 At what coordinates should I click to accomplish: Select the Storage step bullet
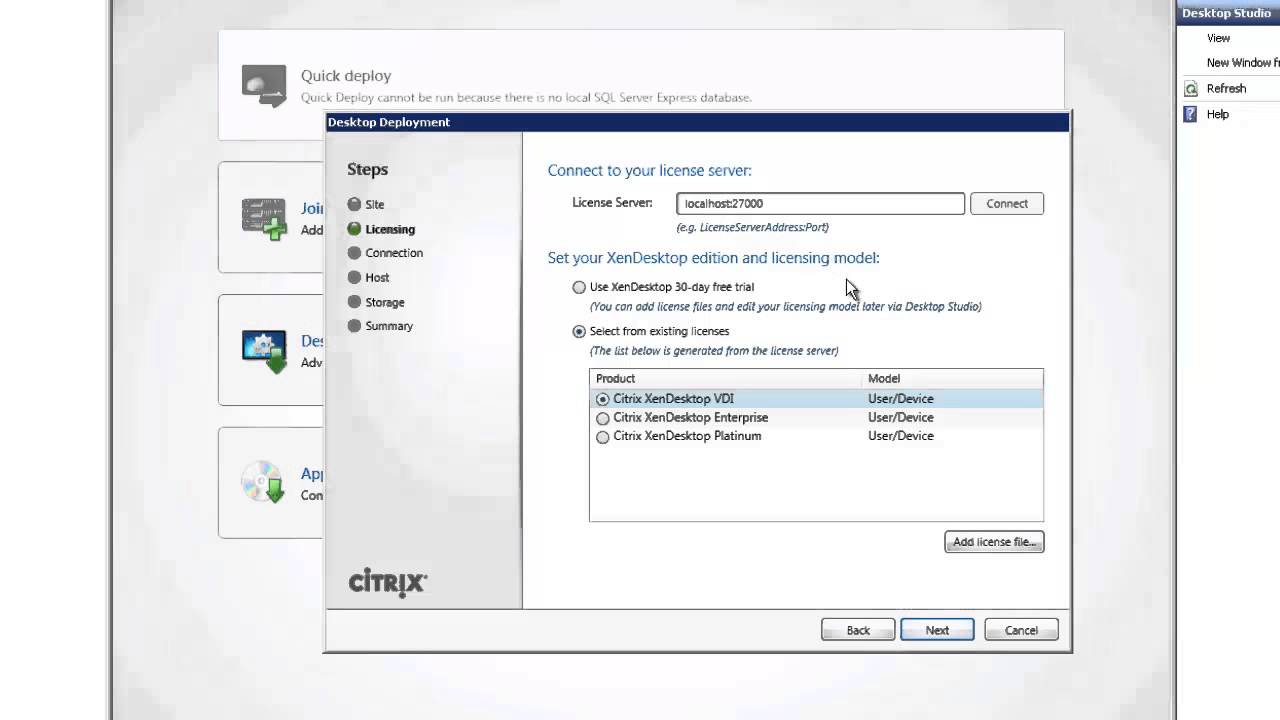[x=354, y=302]
